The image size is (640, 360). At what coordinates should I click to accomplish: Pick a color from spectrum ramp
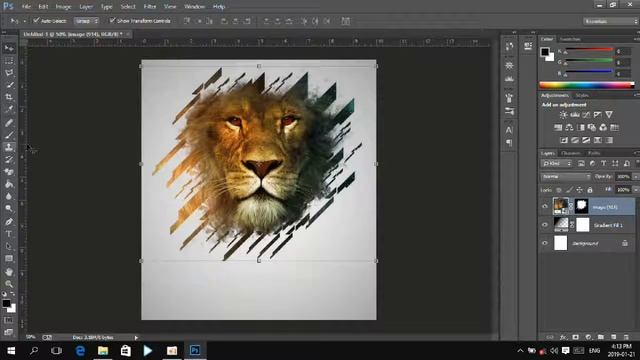coord(587,85)
